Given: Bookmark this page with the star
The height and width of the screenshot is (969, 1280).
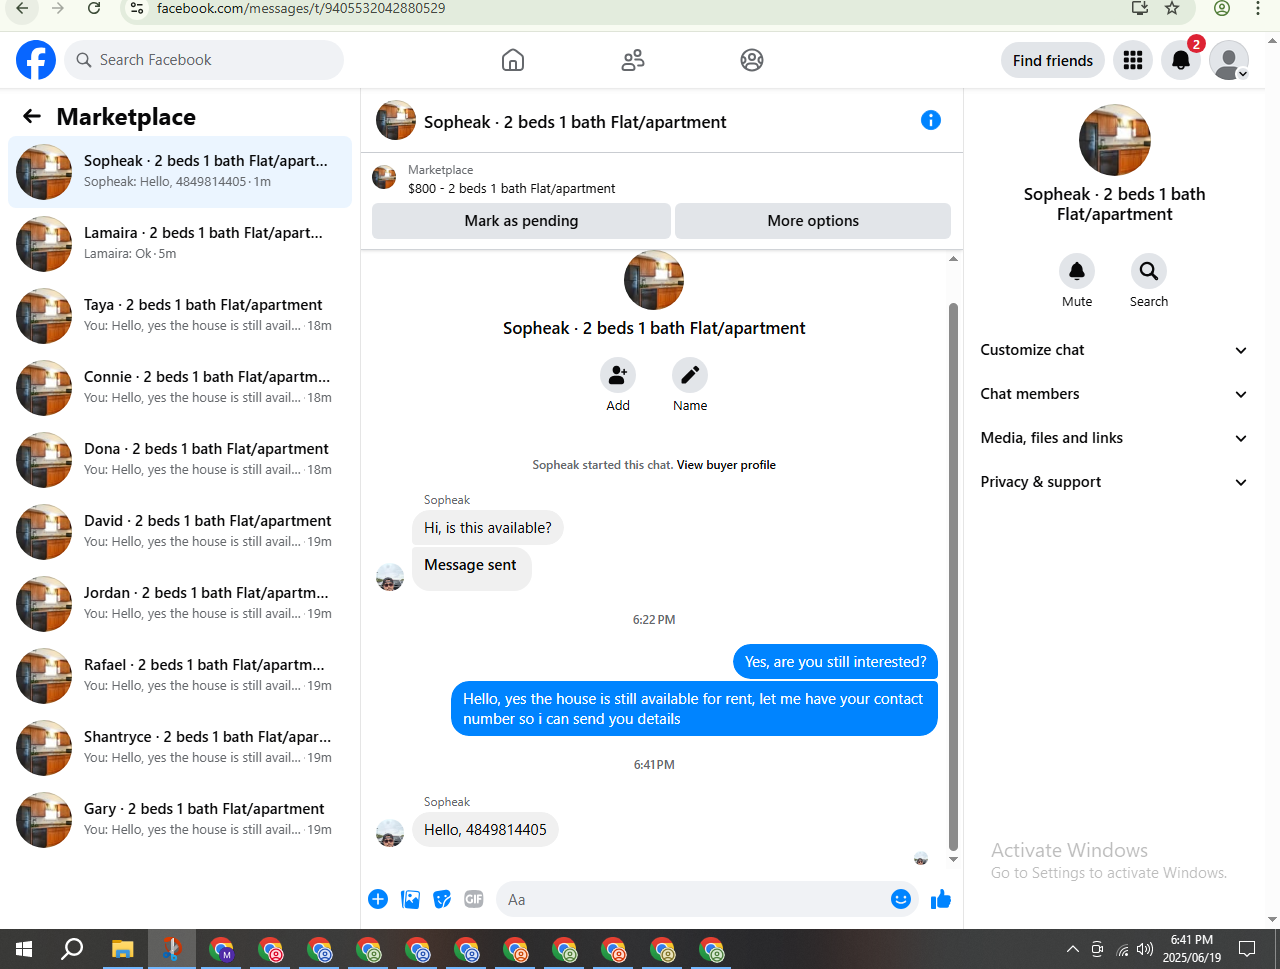Looking at the screenshot, I should [1172, 8].
